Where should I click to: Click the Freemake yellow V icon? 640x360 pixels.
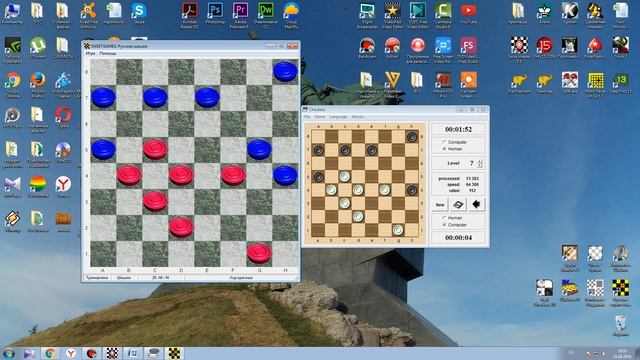pyautogui.click(x=392, y=84)
